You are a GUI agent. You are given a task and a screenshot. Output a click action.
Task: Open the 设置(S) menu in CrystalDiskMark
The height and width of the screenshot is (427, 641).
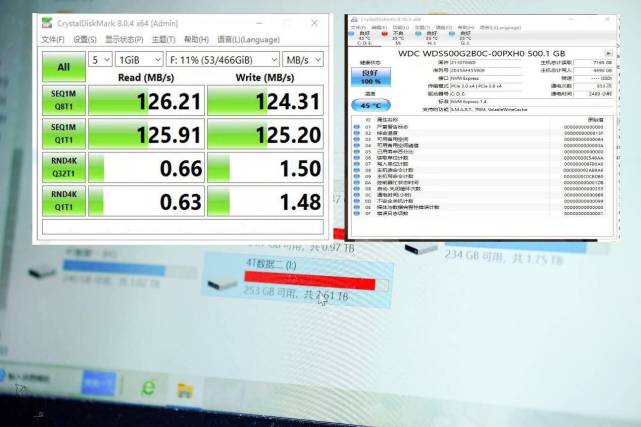85,40
